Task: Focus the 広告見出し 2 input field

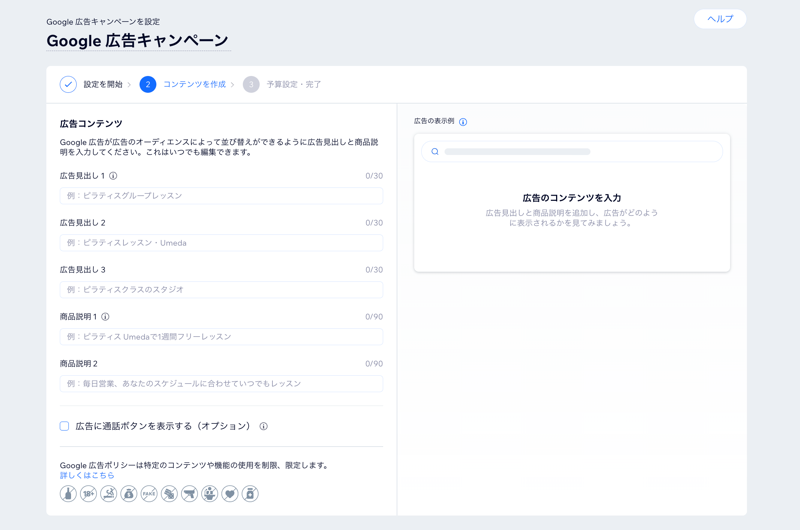Action: click(x=221, y=243)
